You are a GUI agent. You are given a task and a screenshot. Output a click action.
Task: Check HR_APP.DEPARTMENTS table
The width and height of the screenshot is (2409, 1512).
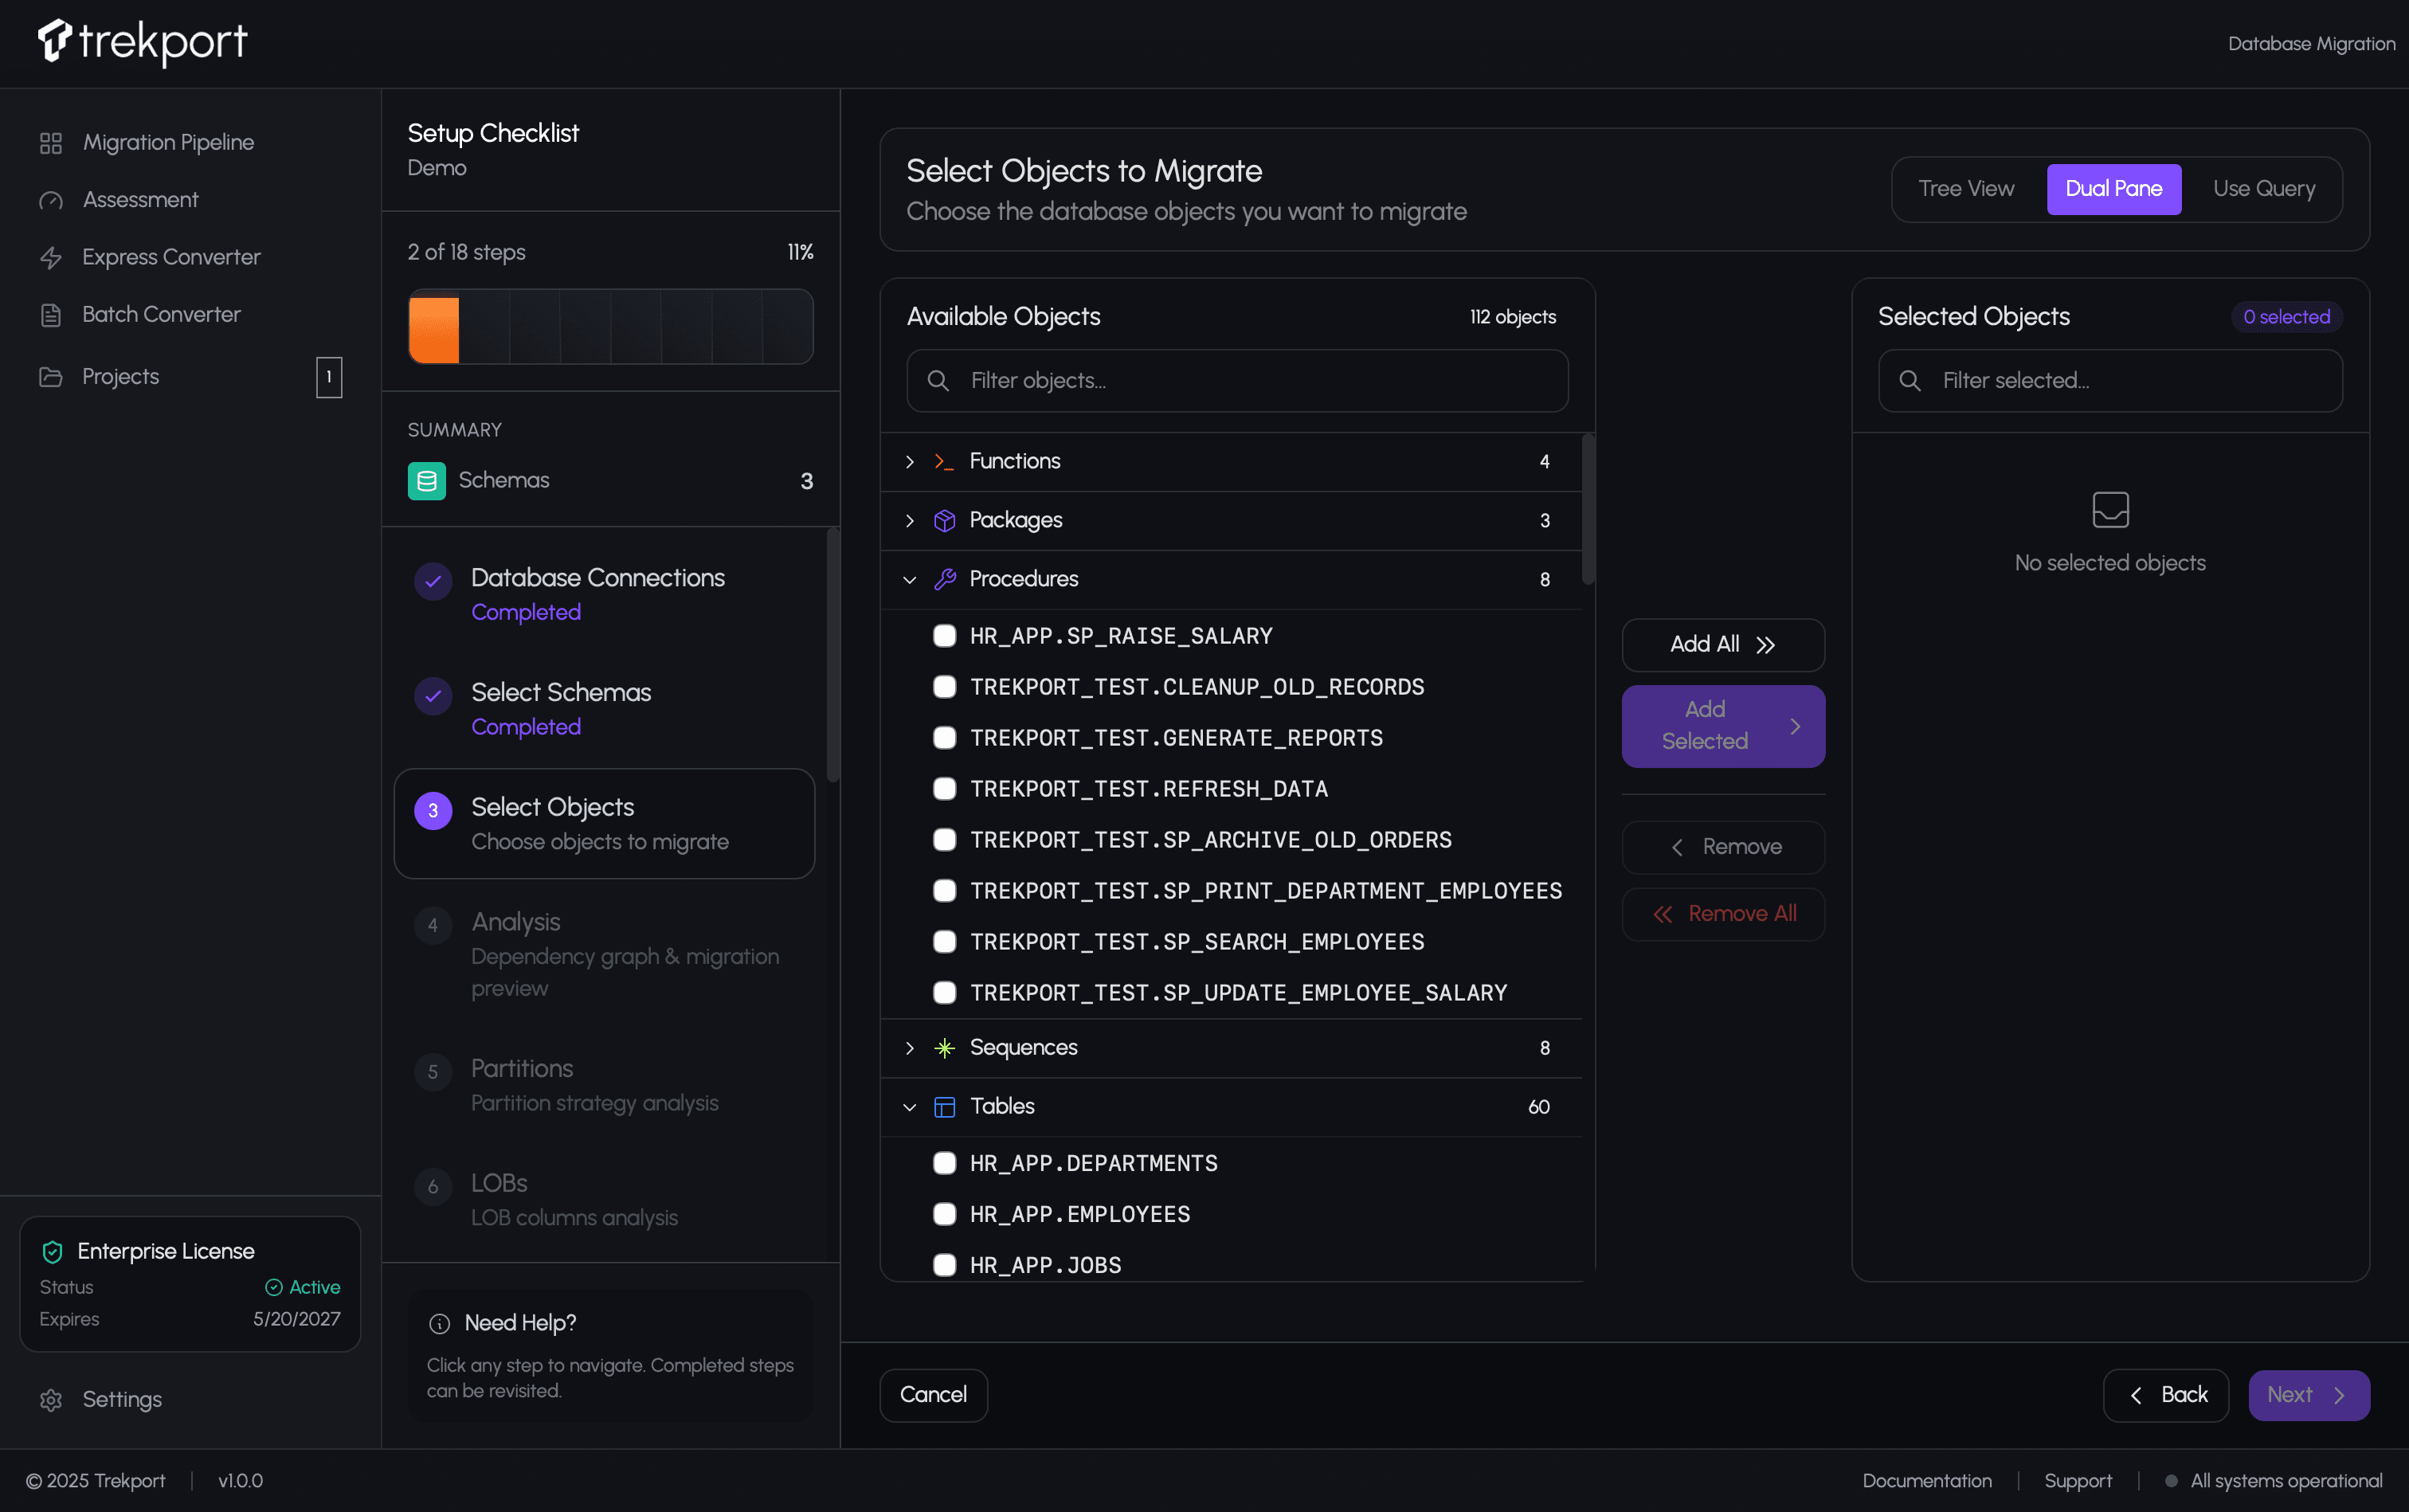tap(944, 1163)
